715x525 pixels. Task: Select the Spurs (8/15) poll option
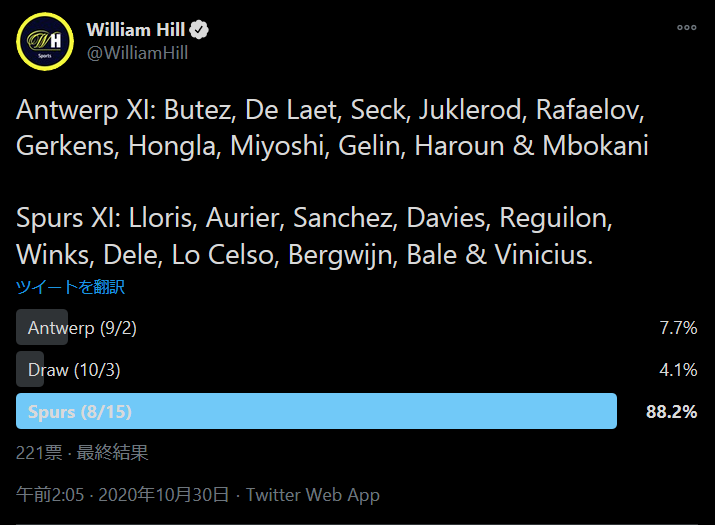click(80, 411)
